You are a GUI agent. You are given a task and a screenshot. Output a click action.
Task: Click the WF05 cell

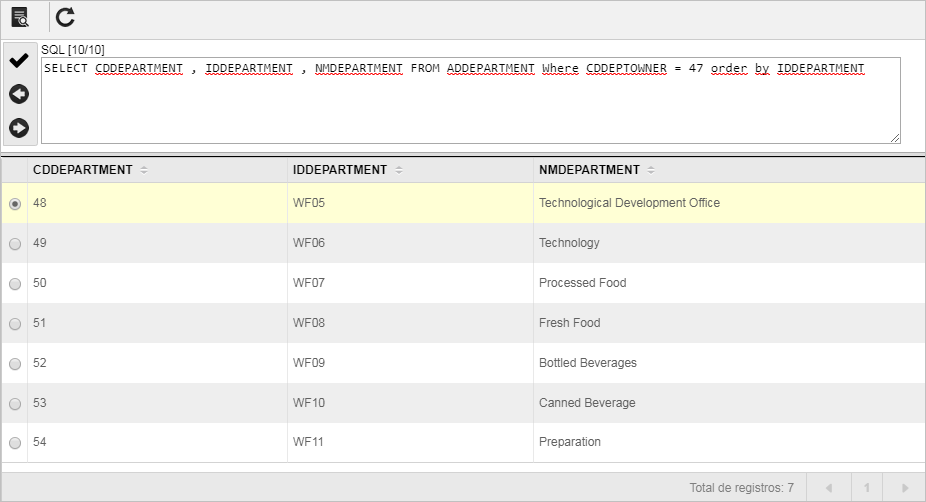click(410, 203)
